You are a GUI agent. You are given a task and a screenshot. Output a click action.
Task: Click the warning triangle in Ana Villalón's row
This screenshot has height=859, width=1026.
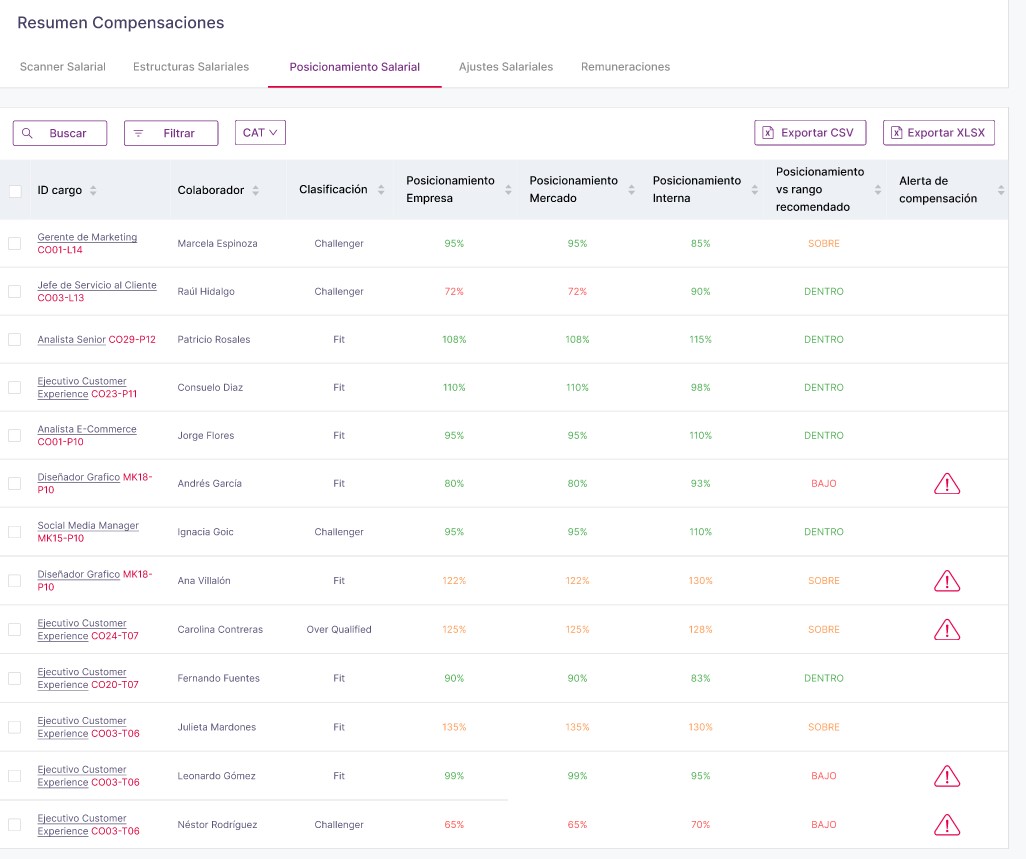pos(946,580)
